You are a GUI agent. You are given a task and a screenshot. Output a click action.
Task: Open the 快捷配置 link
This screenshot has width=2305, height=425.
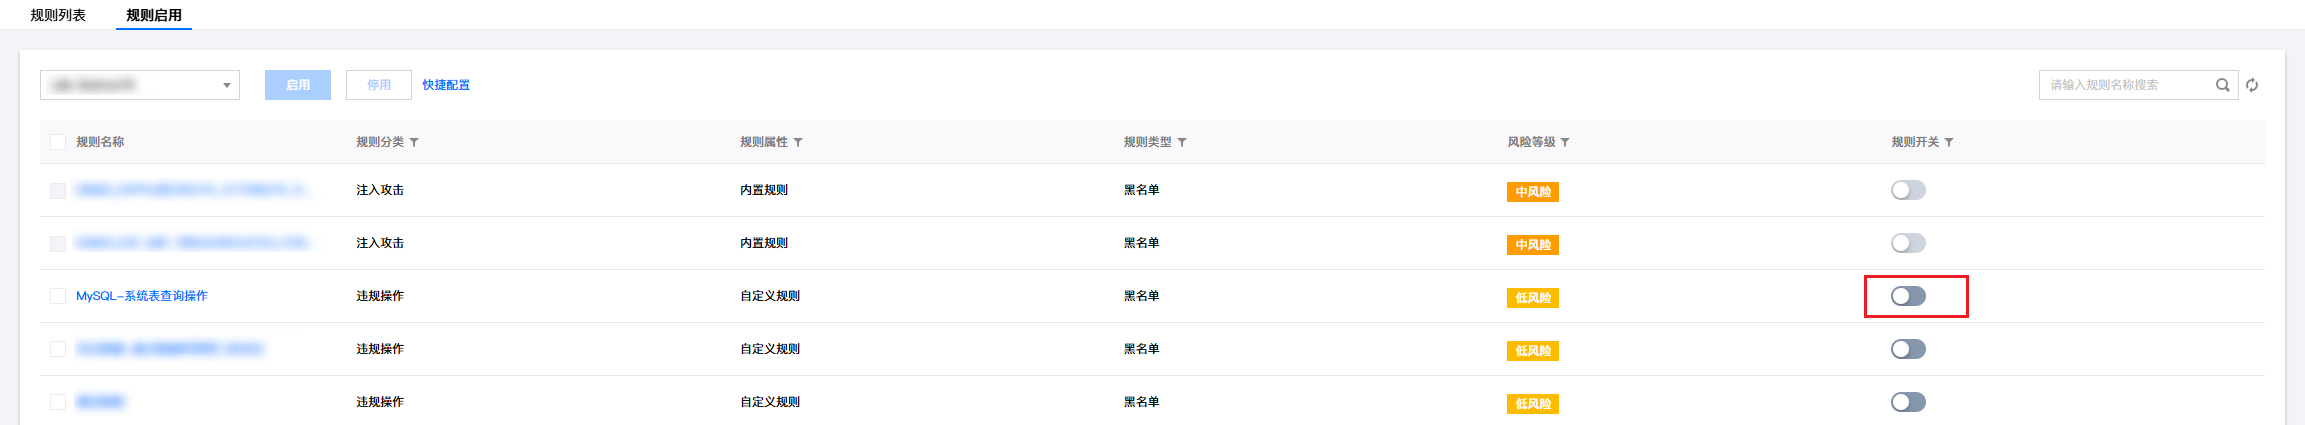pos(446,85)
